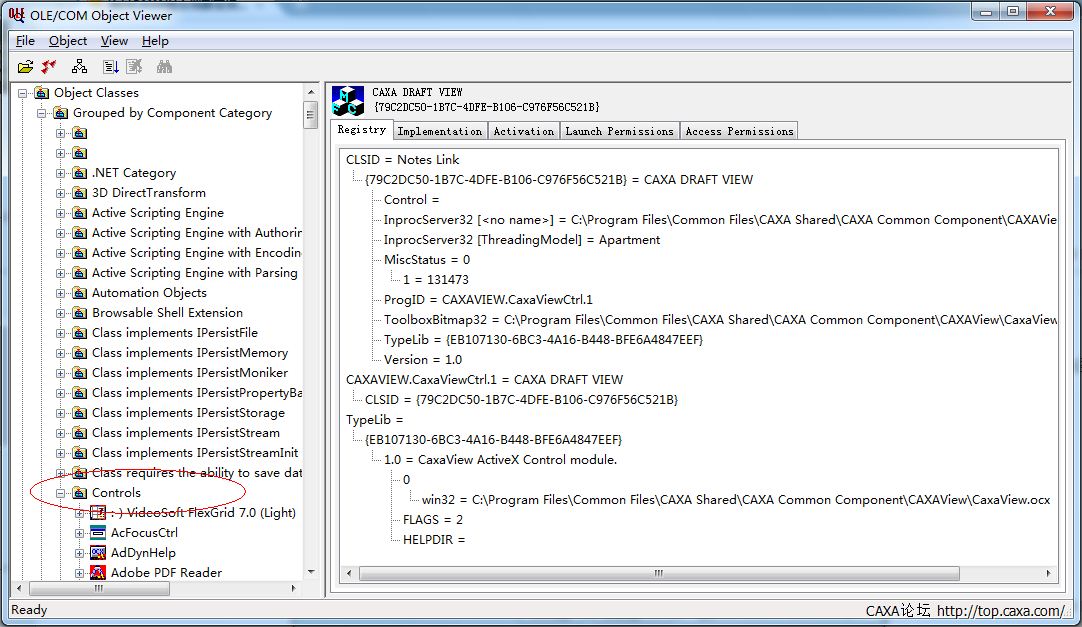Switch to the Launch Permissions tab

(619, 131)
